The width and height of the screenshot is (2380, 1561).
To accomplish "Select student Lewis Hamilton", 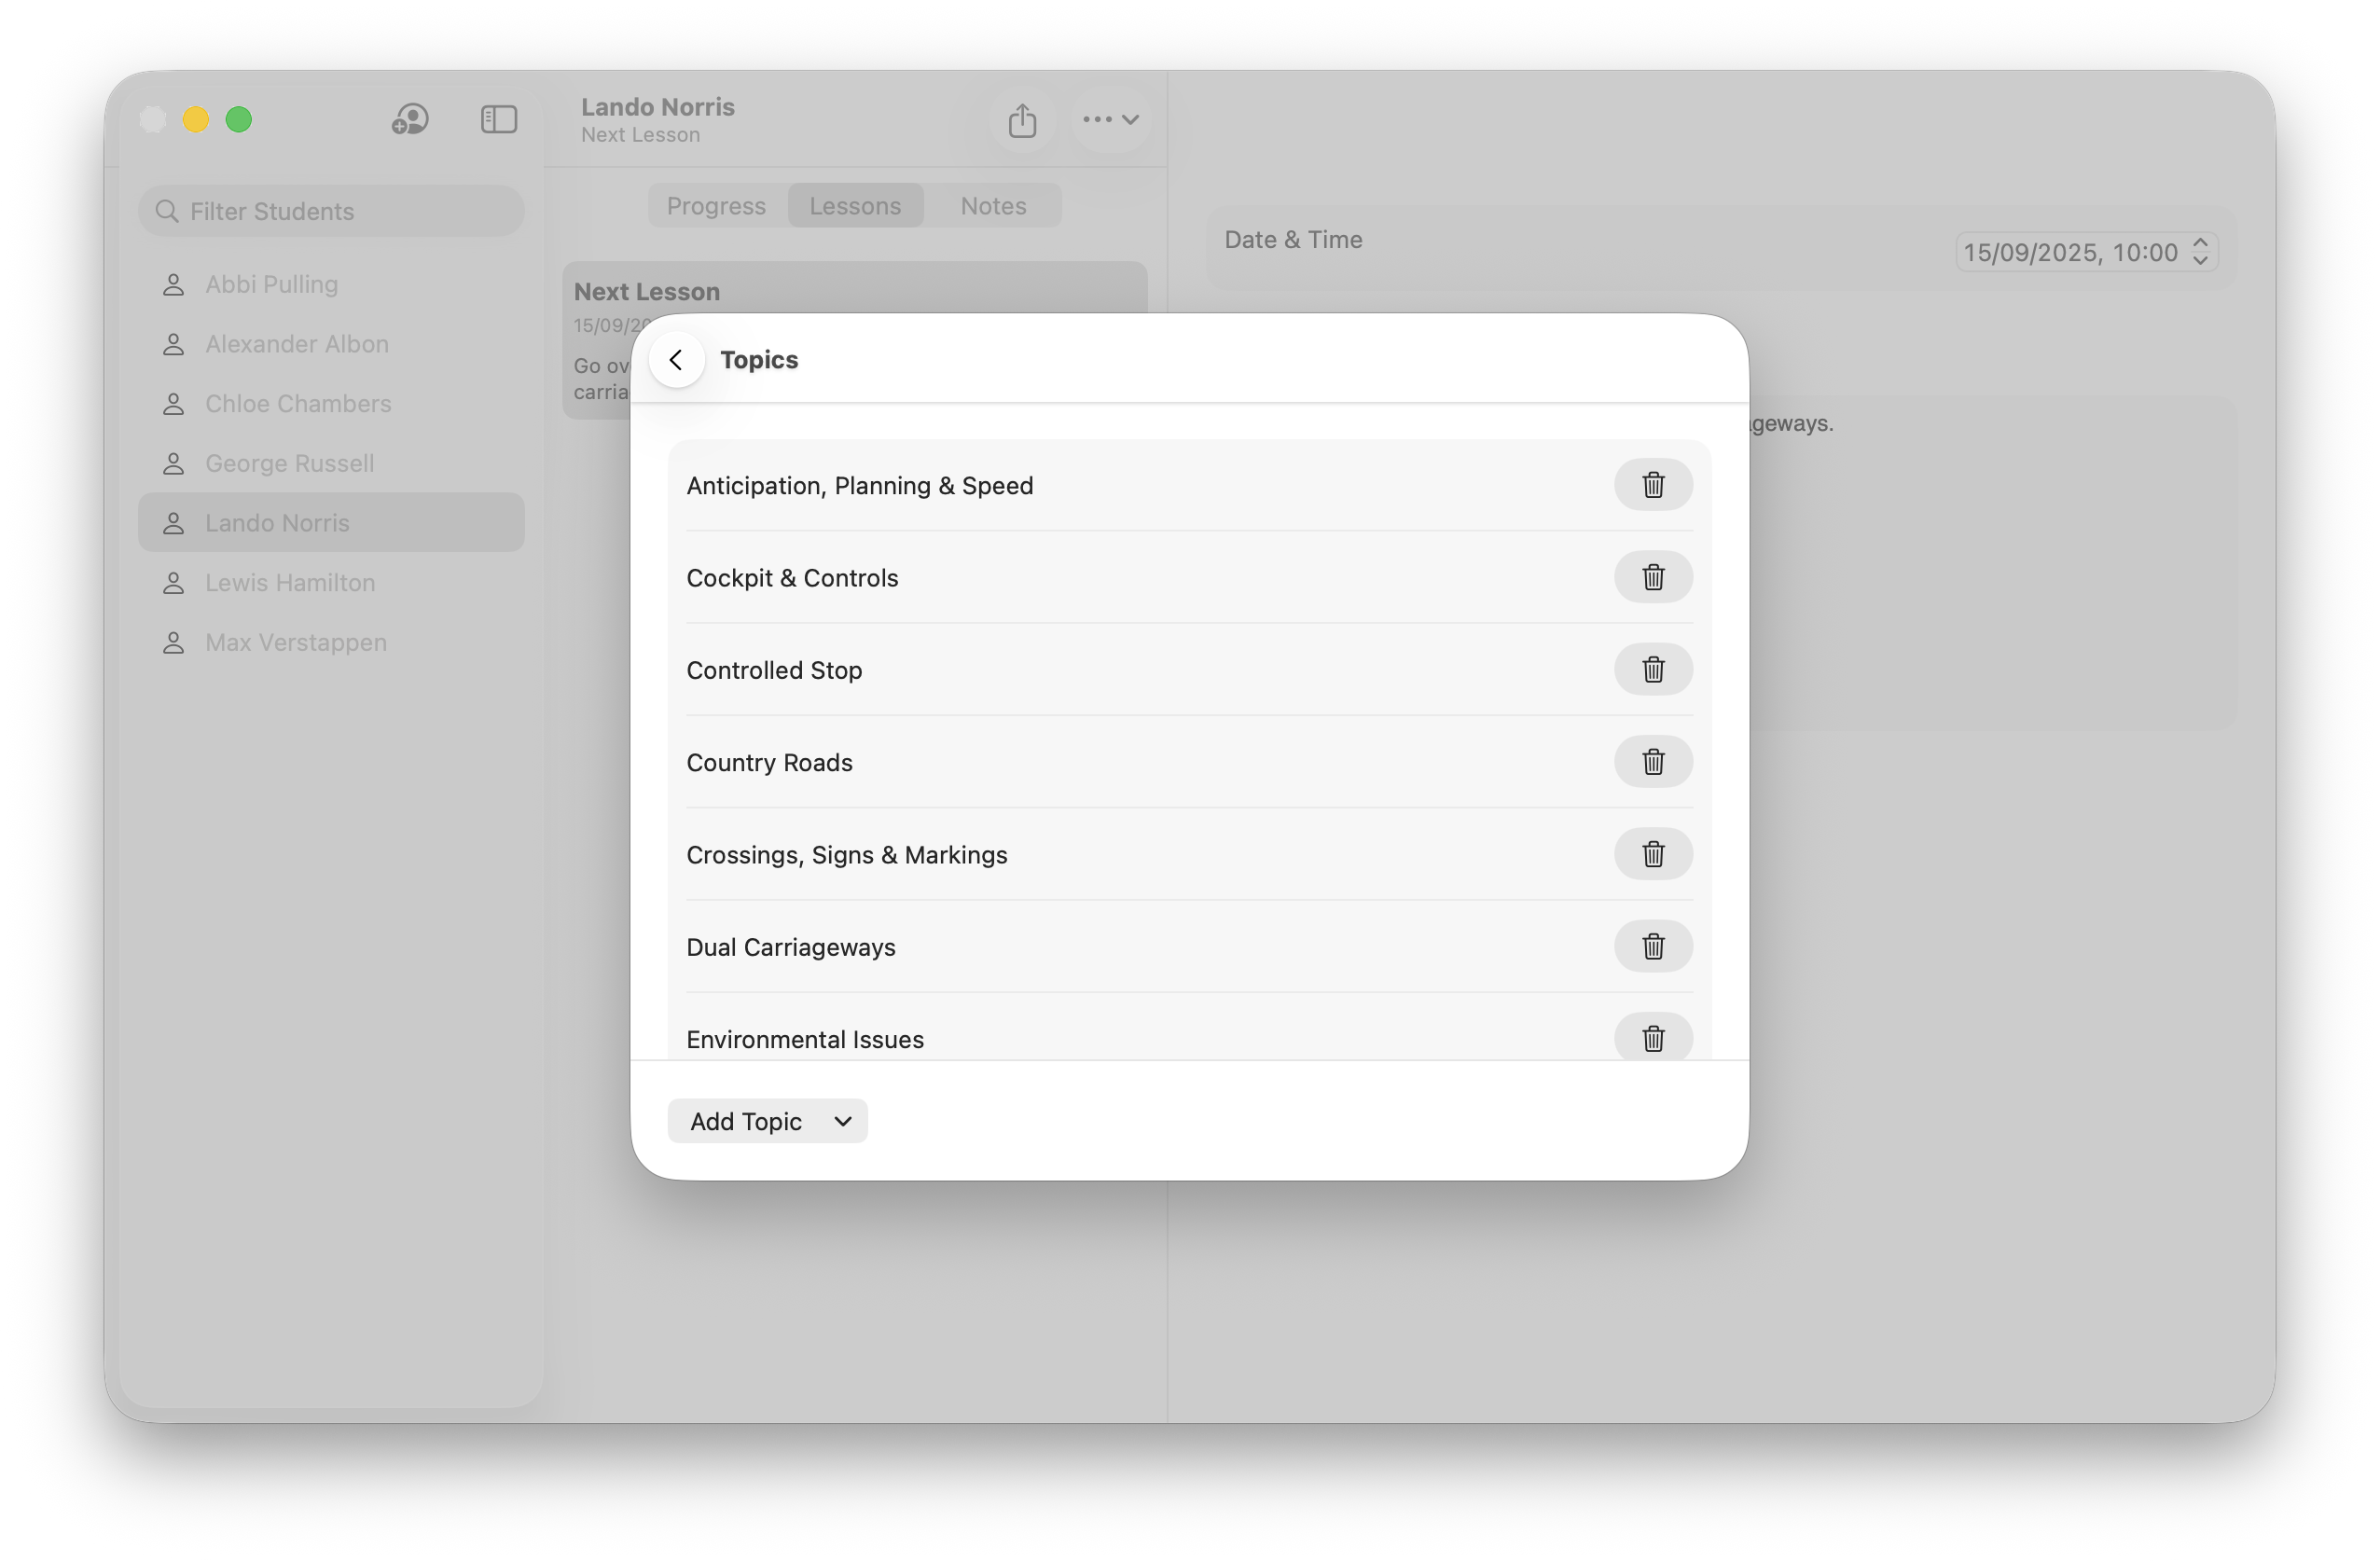I will point(290,583).
